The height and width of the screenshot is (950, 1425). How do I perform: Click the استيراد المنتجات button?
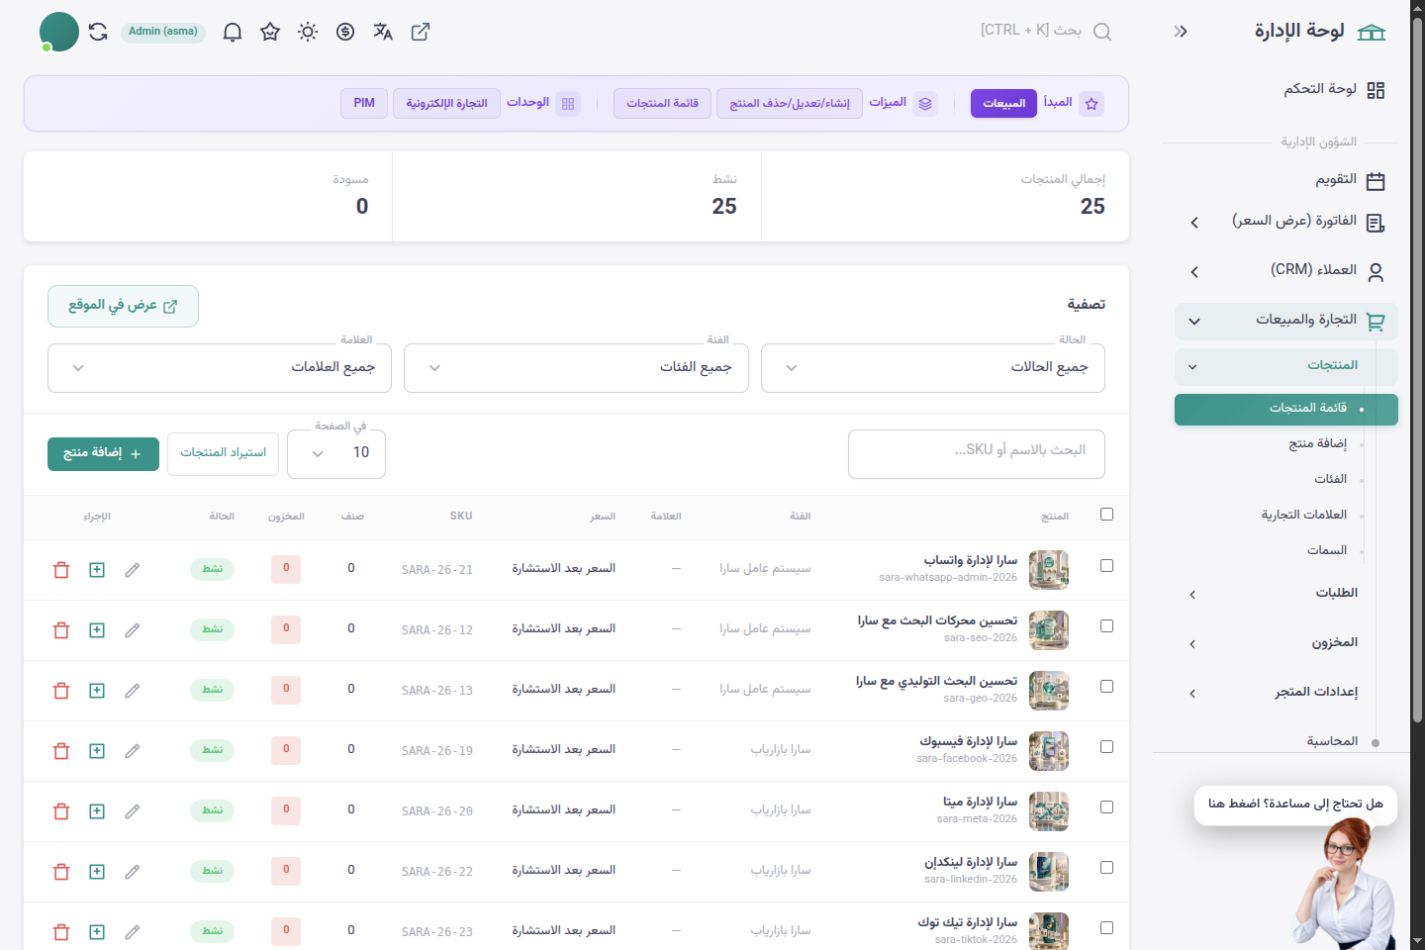(x=223, y=453)
